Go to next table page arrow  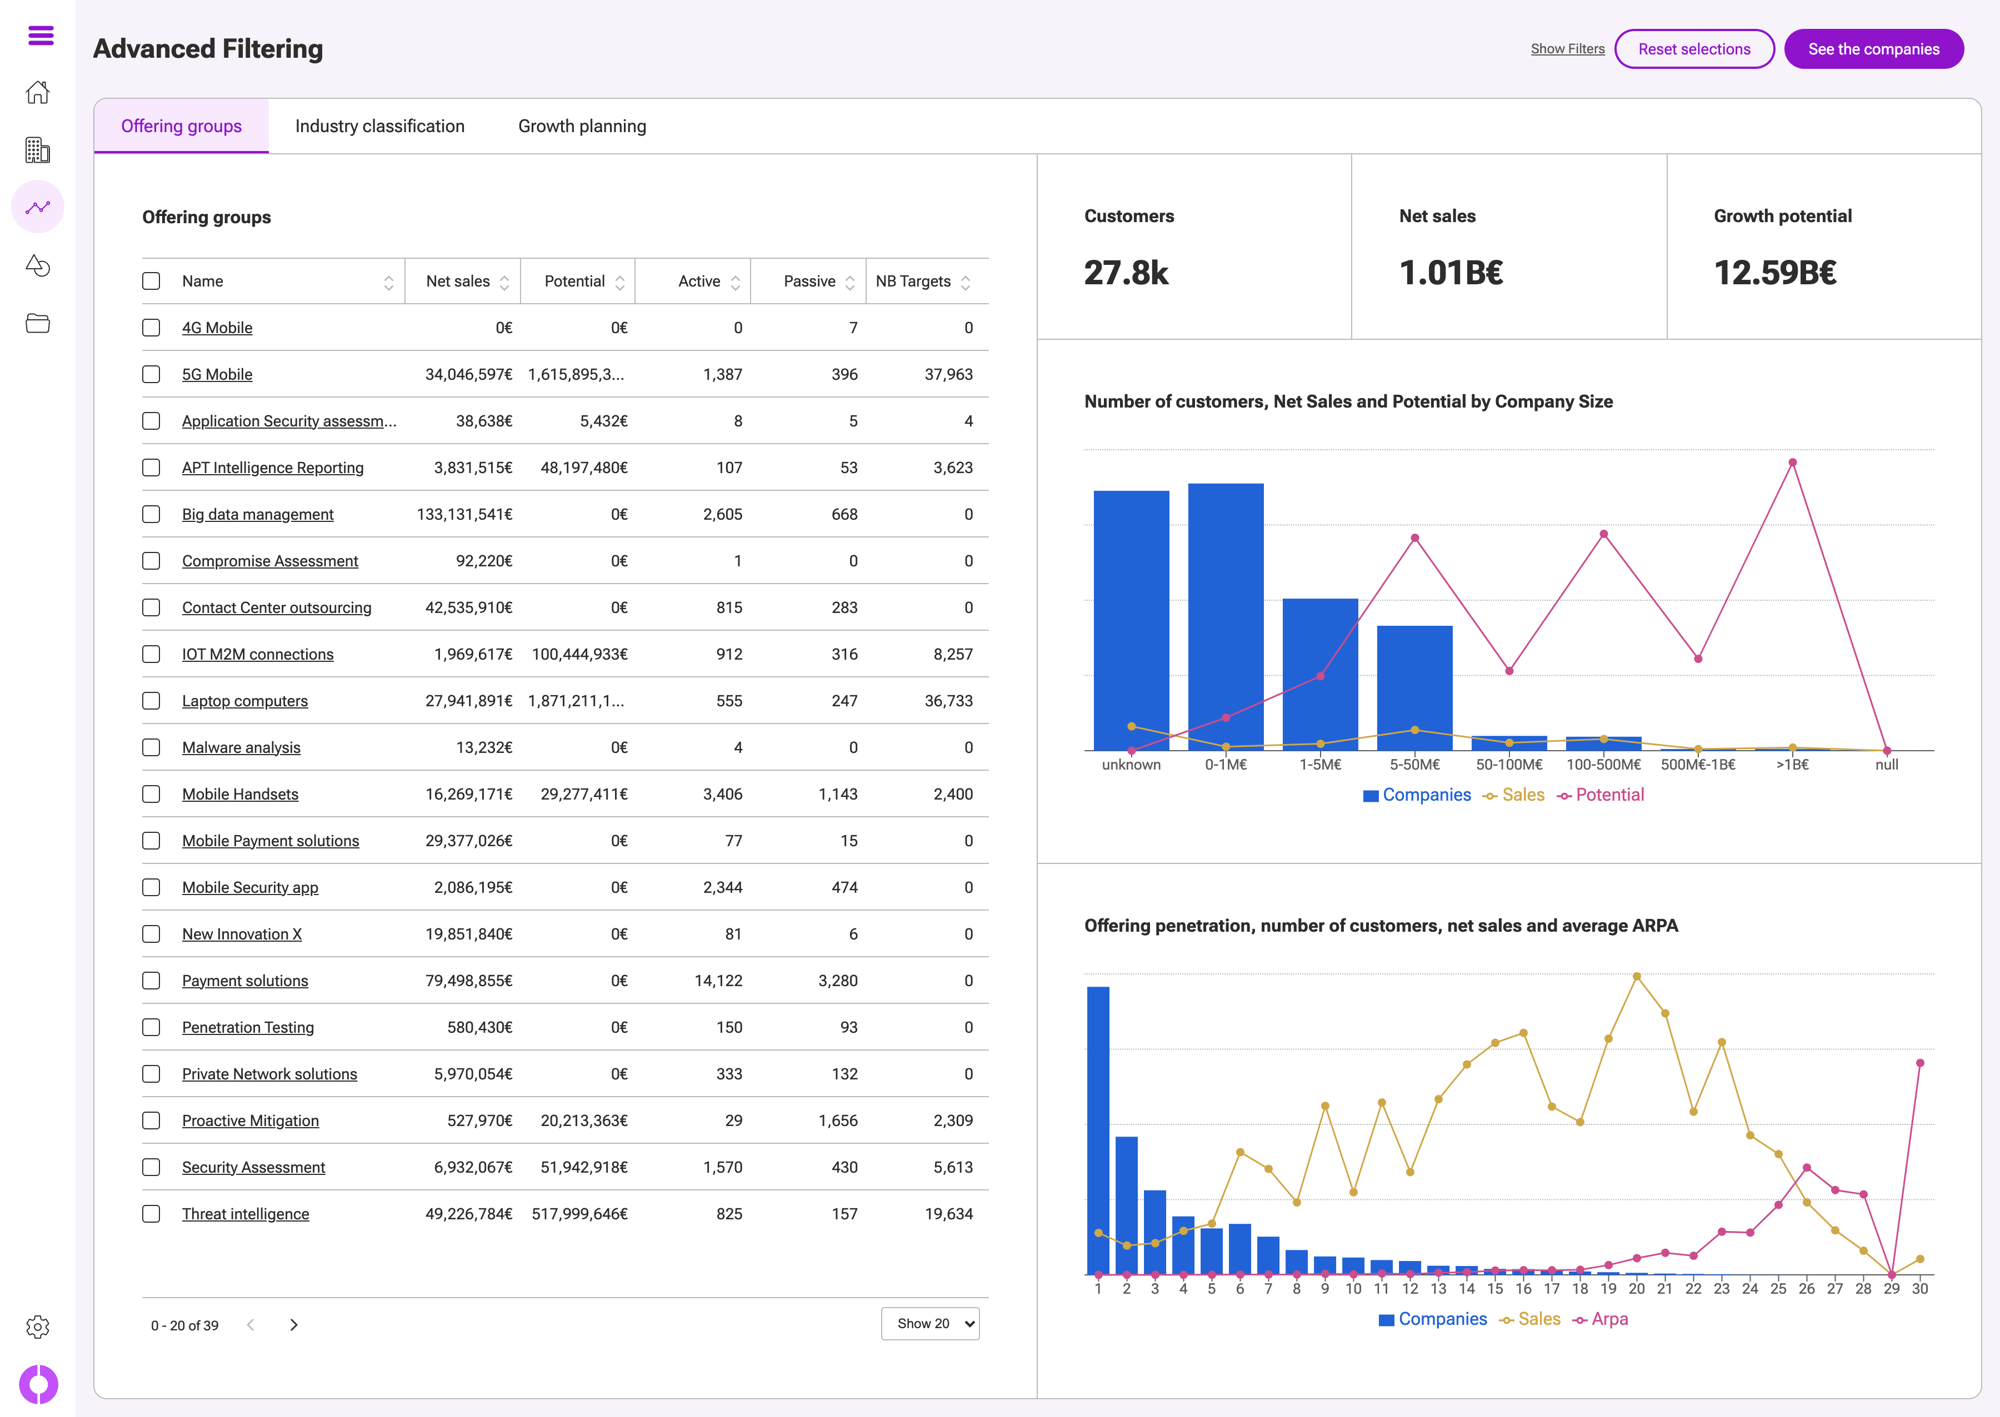294,1325
